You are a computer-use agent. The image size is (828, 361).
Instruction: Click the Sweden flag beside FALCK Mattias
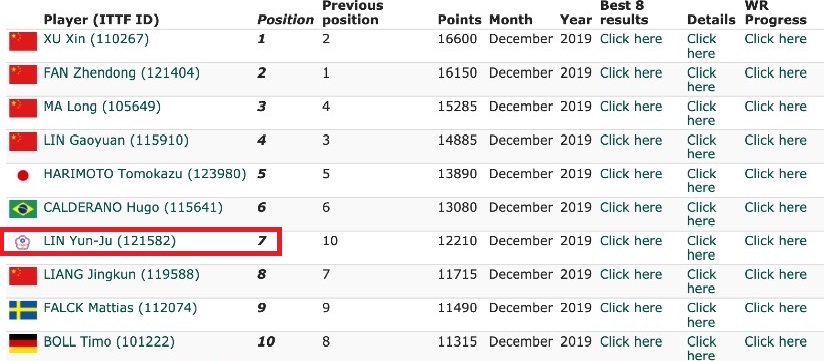click(23, 310)
